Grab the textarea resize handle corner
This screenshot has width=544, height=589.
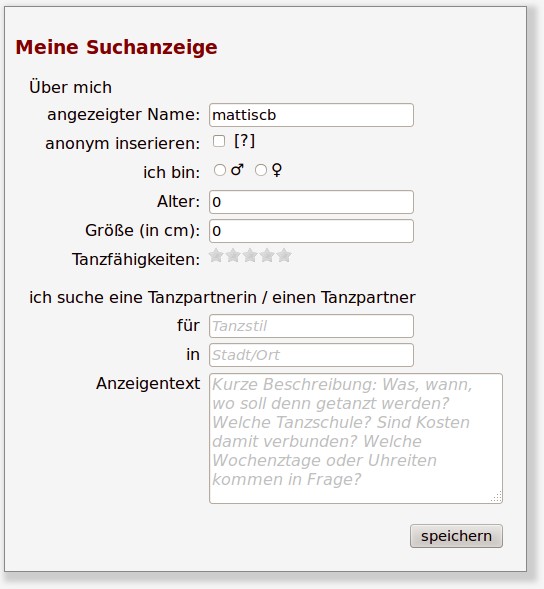pyautogui.click(x=497, y=497)
